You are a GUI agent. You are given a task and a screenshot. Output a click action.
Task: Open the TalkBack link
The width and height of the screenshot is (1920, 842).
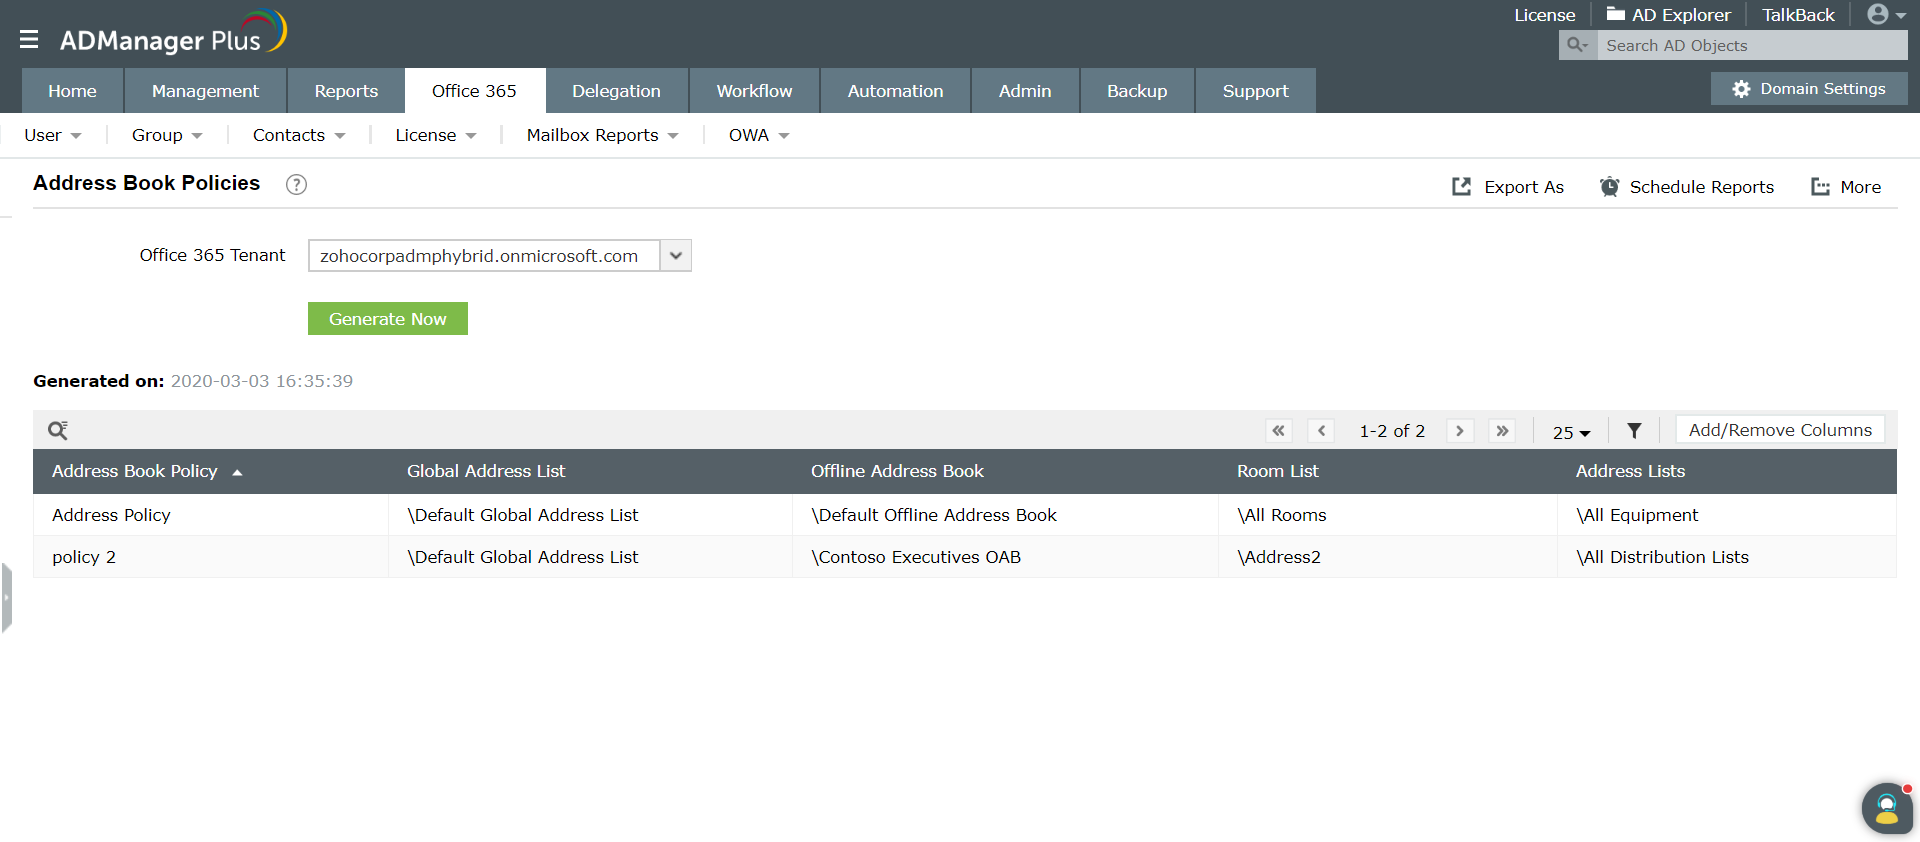[x=1798, y=15]
